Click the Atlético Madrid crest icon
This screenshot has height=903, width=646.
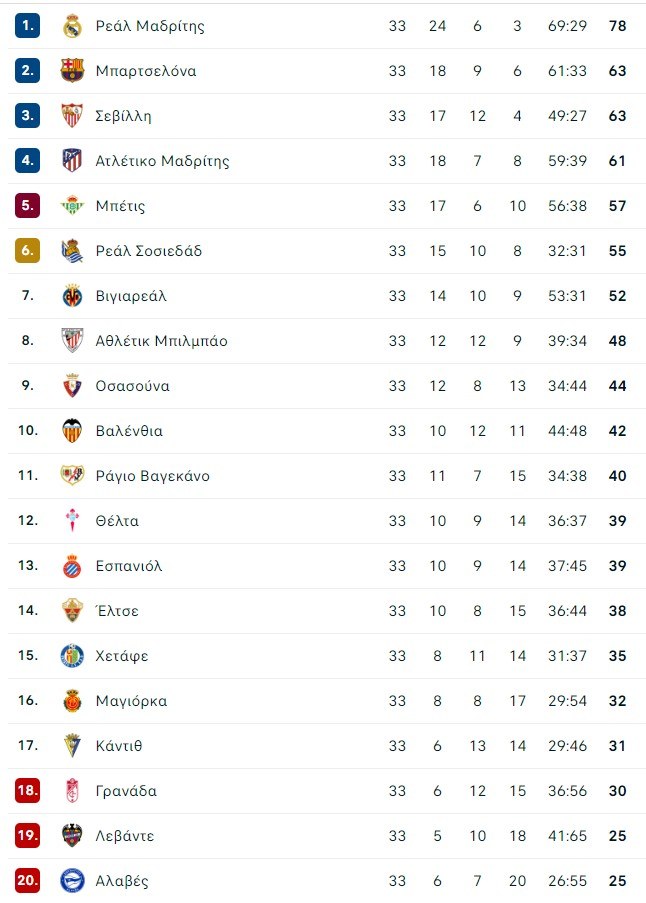tap(72, 161)
